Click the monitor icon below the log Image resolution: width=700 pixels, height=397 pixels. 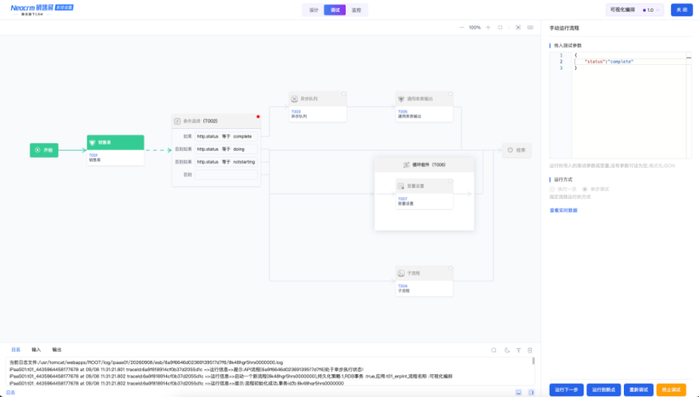tap(518, 393)
